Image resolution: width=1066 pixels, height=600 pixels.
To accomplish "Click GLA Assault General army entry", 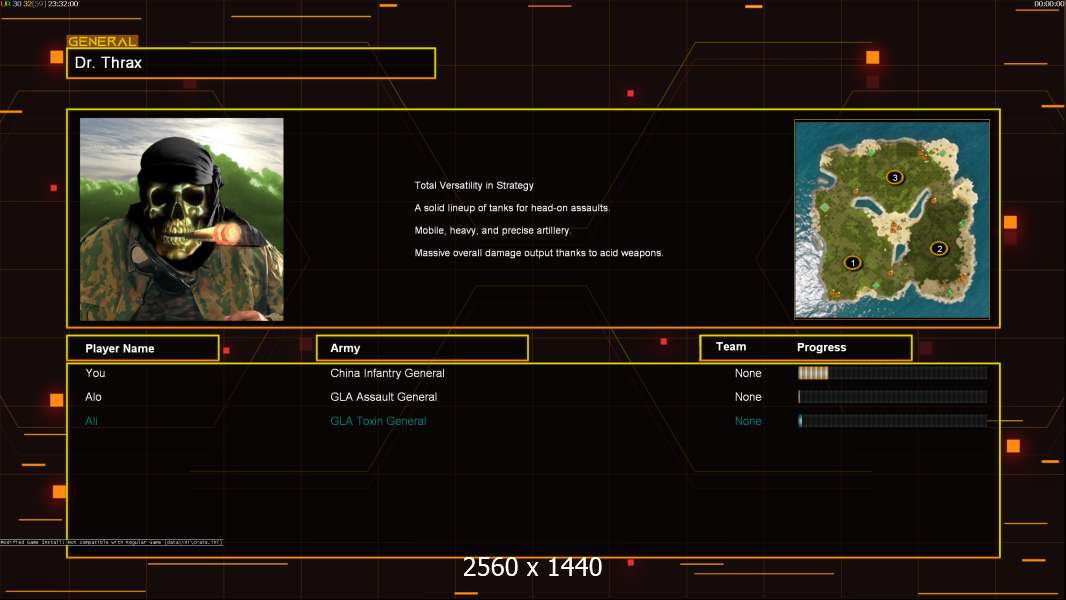I will [383, 397].
